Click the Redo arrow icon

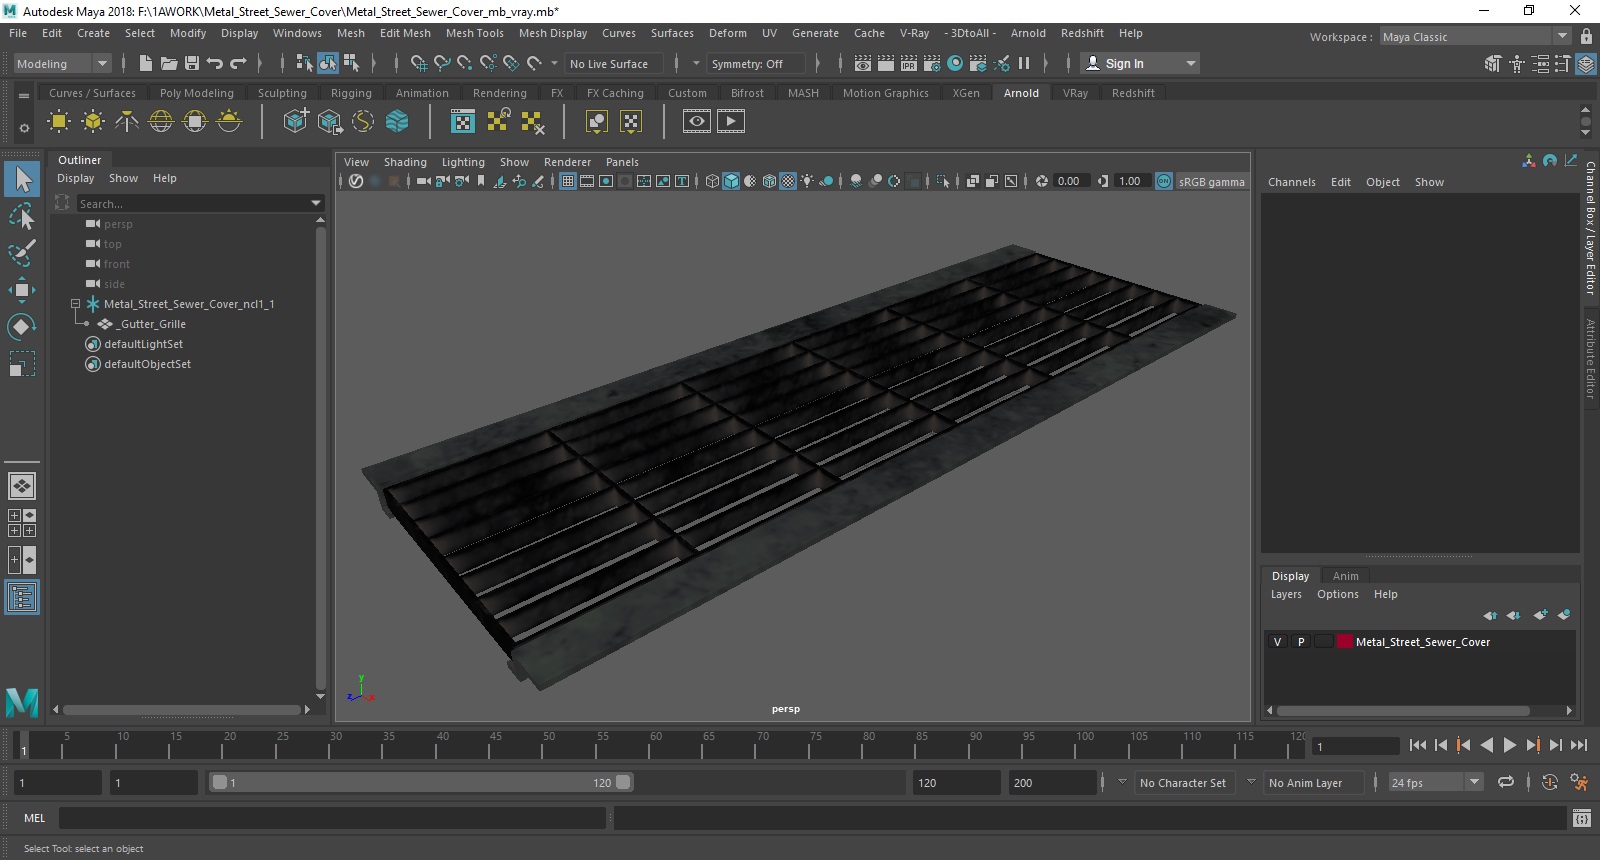238,63
